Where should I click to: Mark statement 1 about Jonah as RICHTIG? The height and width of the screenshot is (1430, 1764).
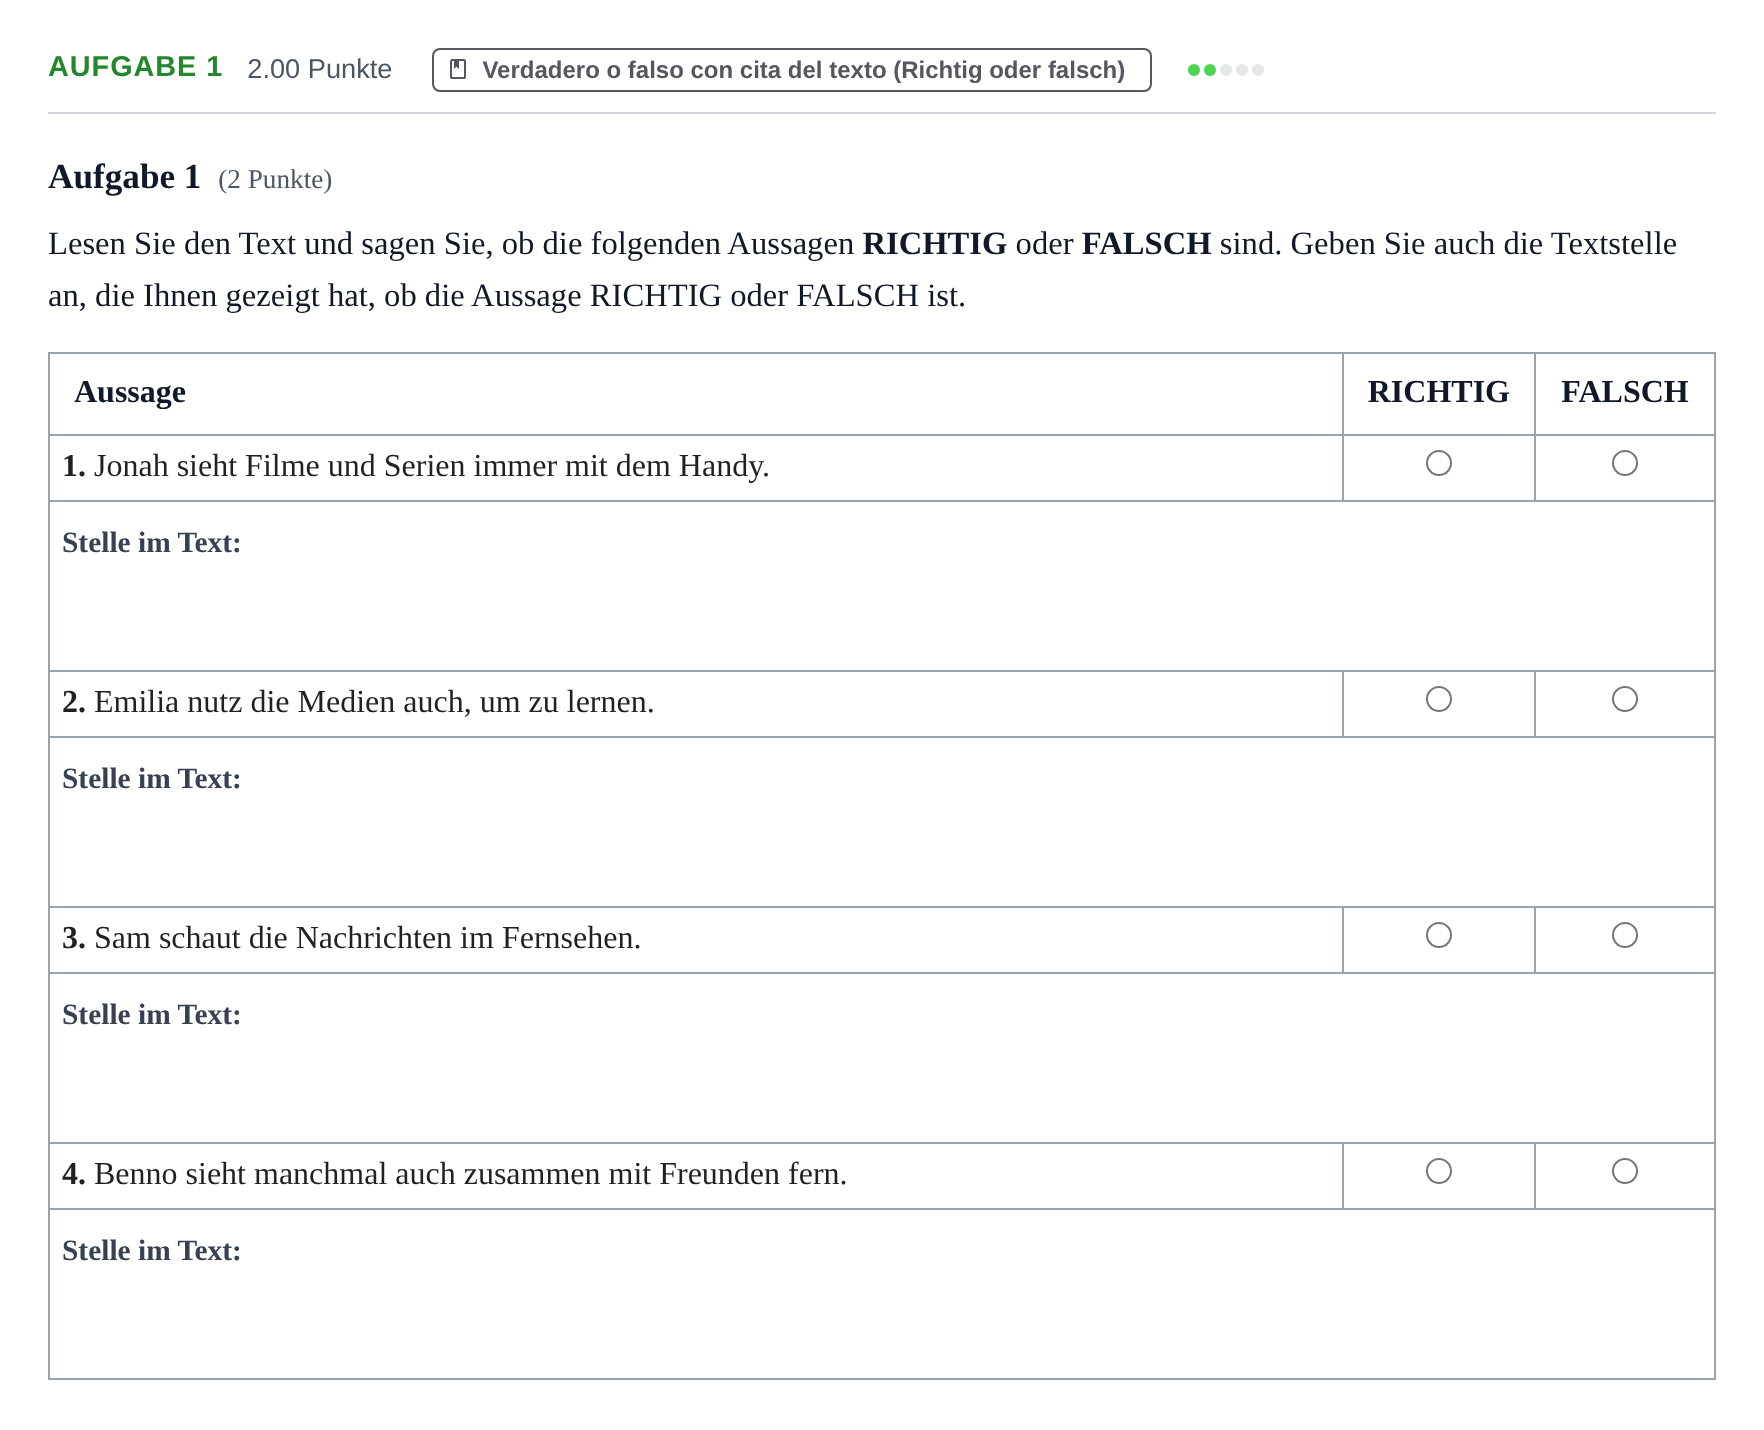tap(1438, 463)
